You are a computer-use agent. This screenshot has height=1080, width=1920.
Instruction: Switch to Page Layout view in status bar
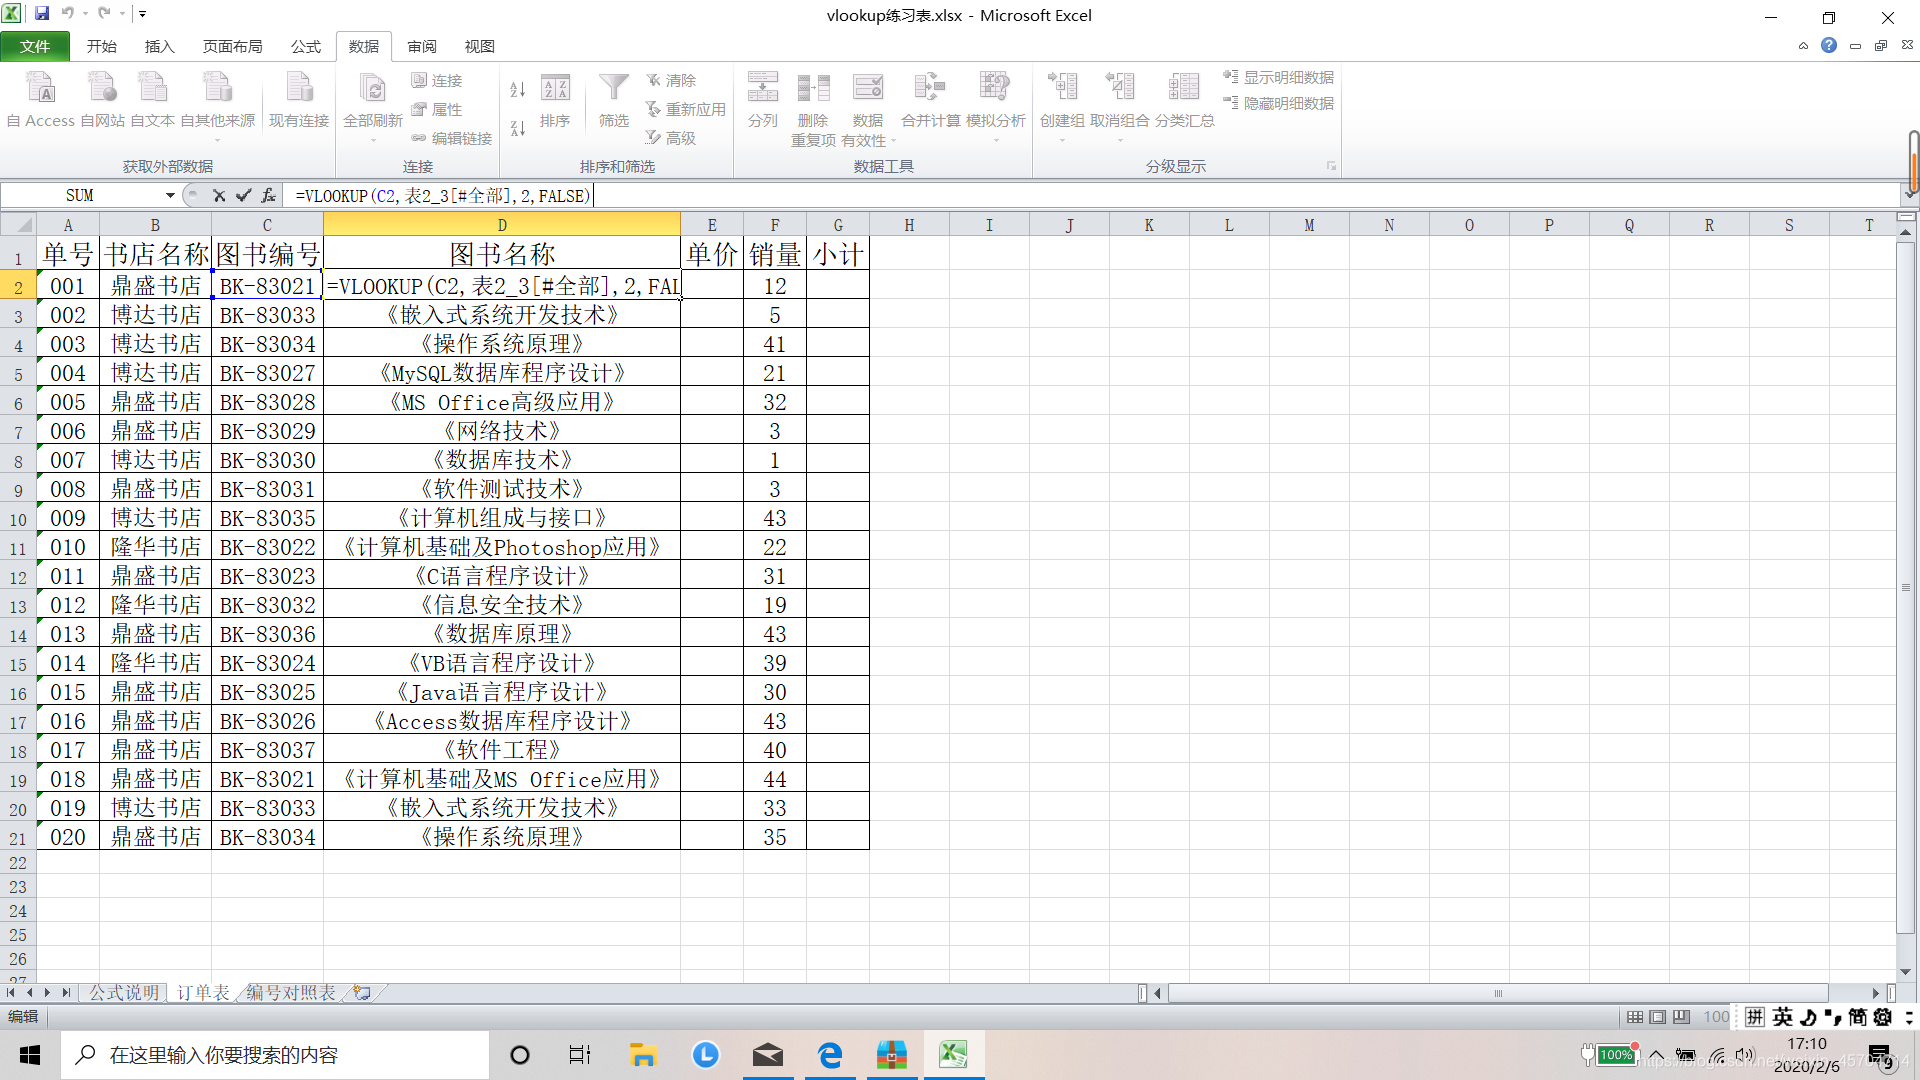point(1658,1017)
